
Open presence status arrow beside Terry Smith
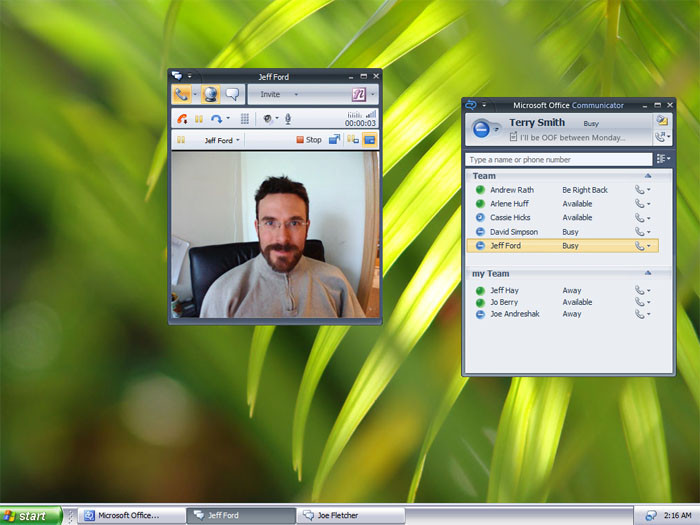pos(496,129)
